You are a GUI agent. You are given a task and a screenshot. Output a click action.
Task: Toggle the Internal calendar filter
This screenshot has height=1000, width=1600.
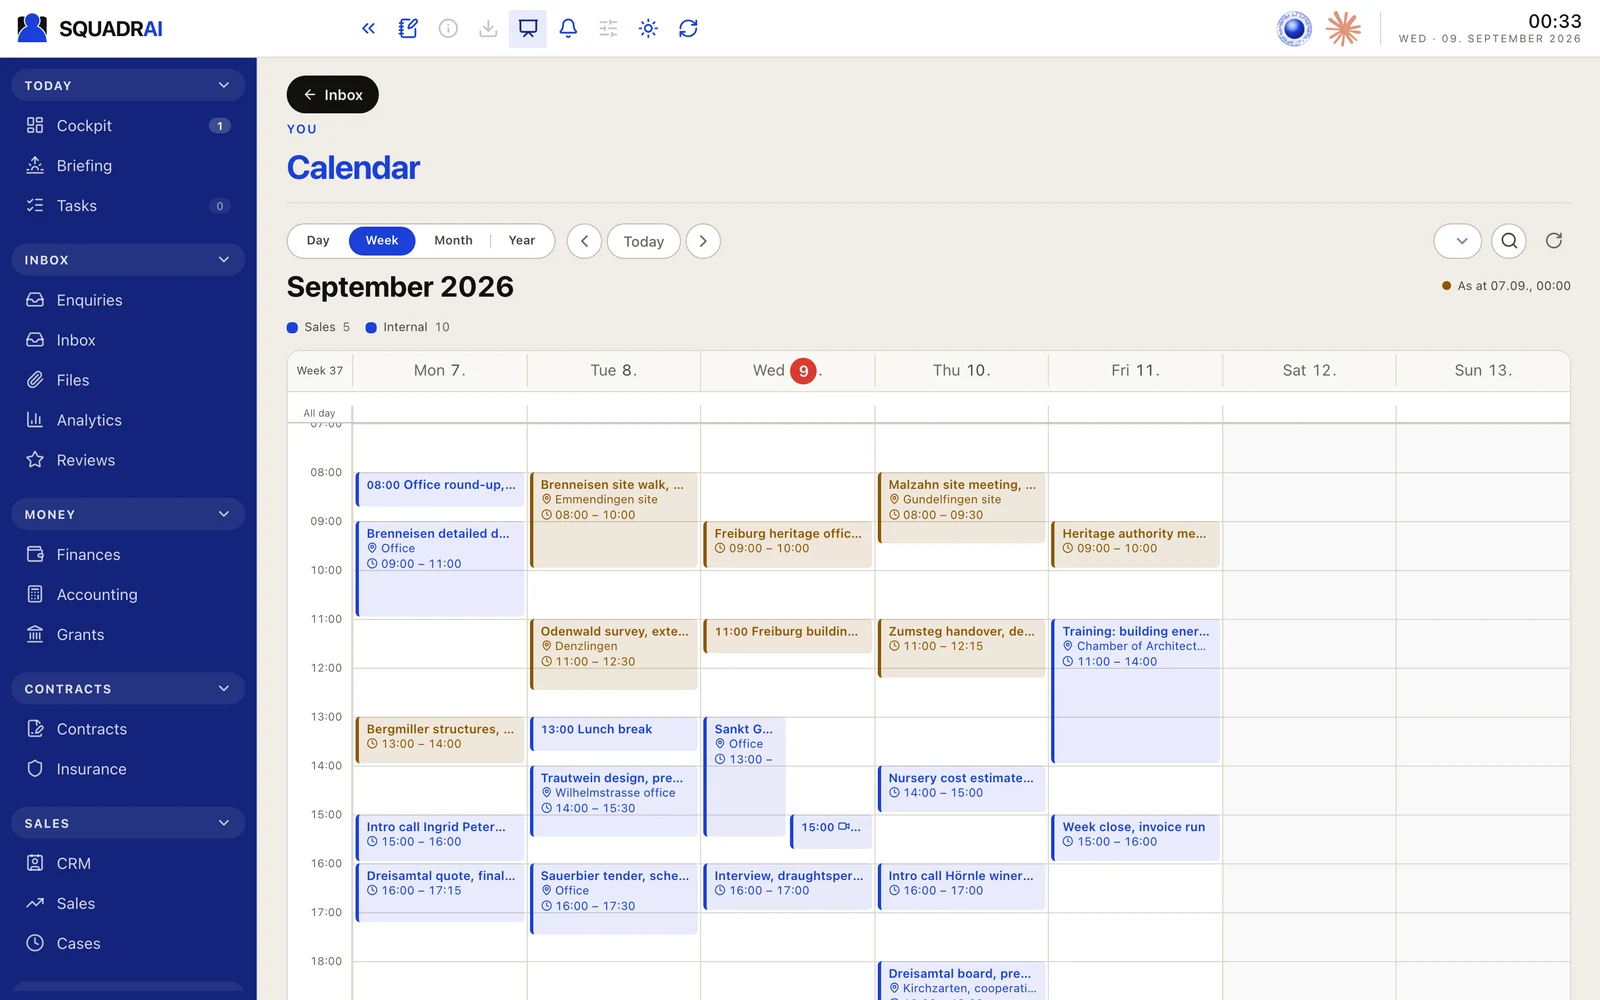tap(407, 327)
